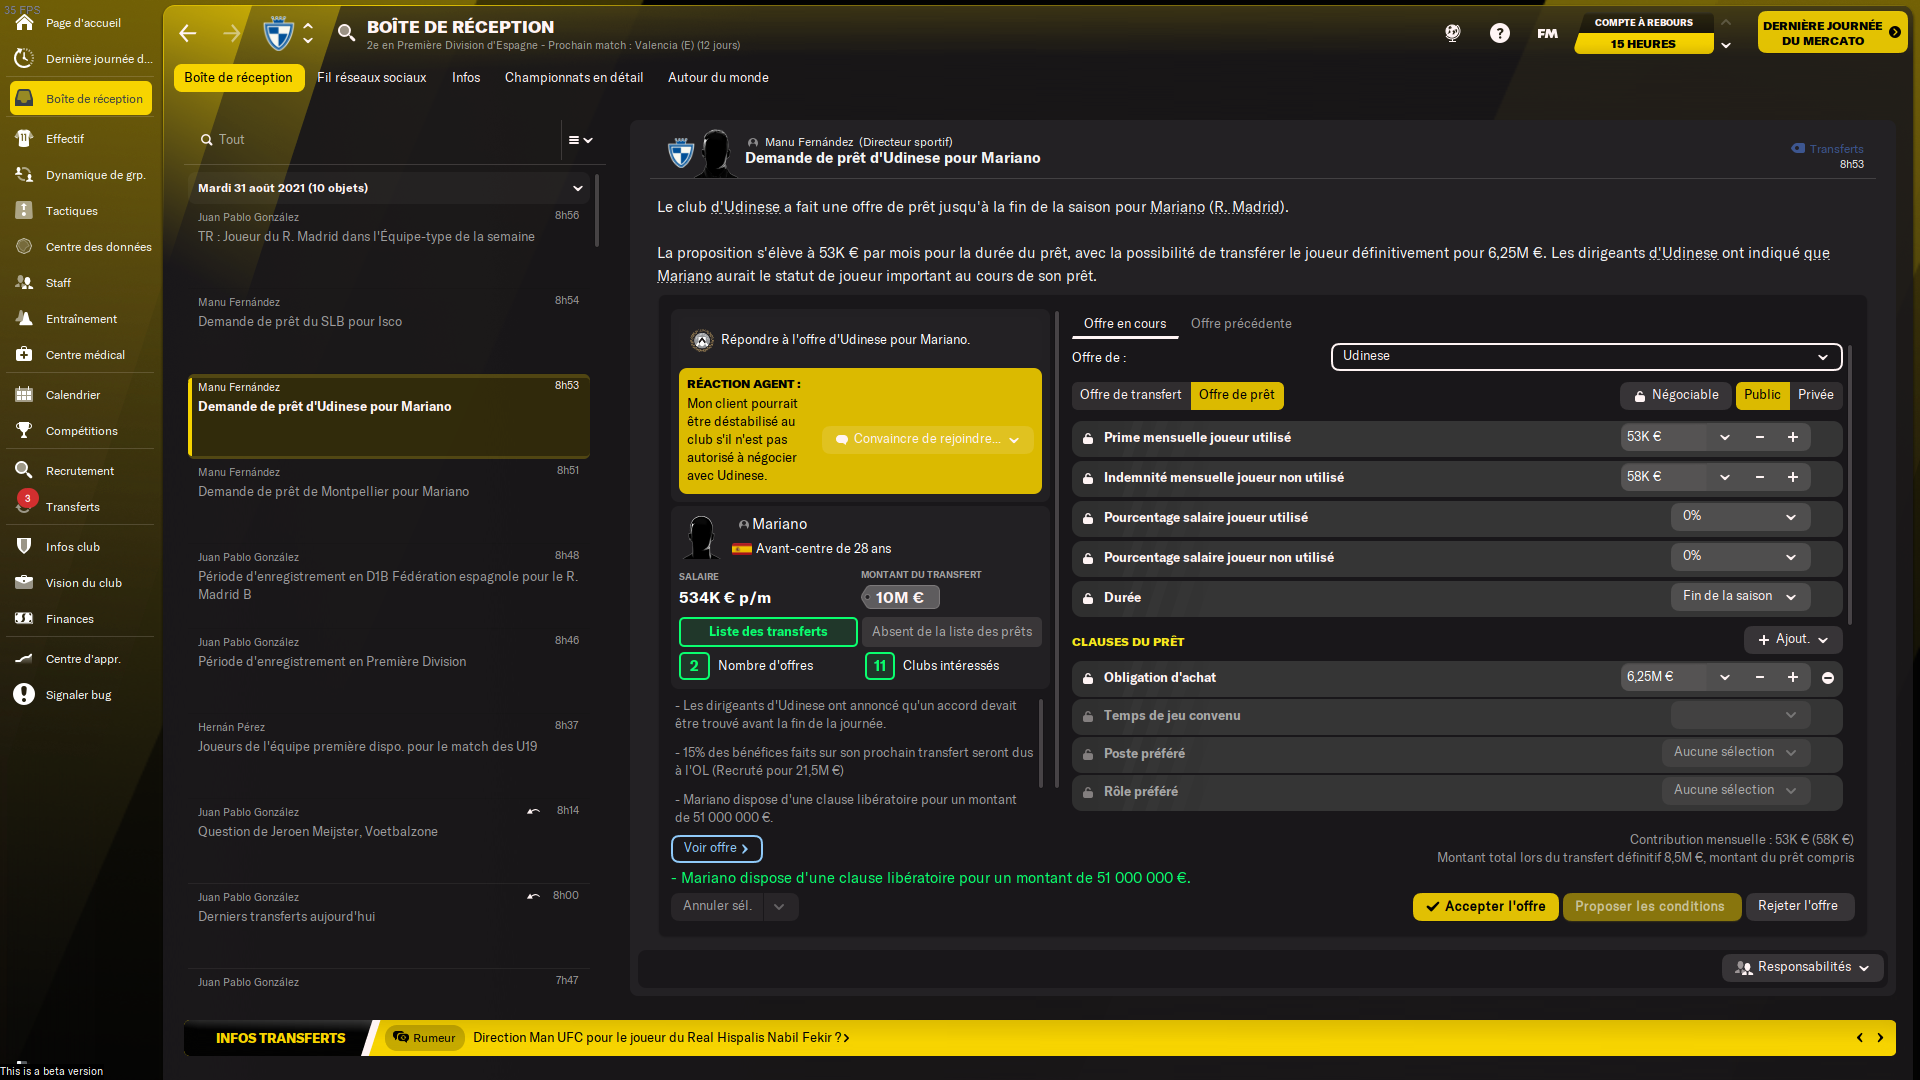Go back with the left arrow
1920x1080 pixels.
point(188,33)
